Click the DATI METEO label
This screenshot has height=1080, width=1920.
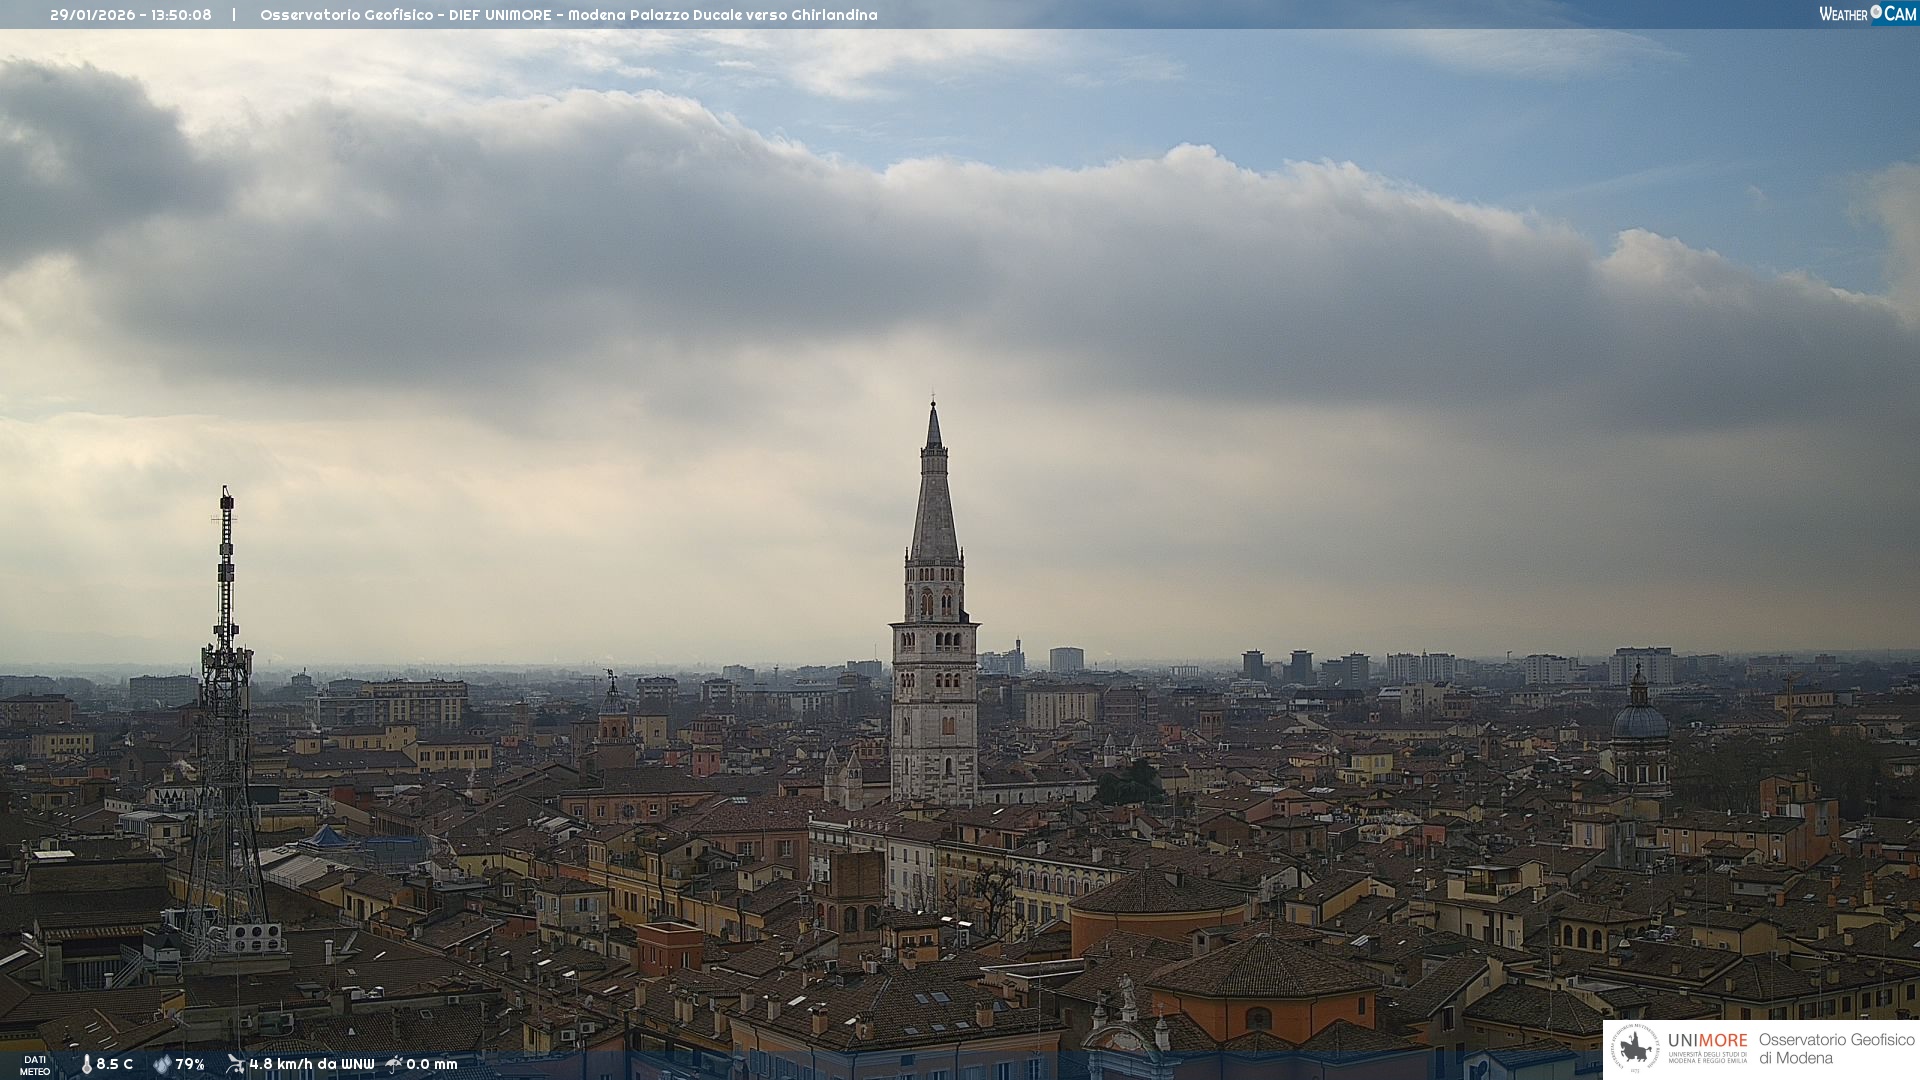click(35, 1065)
